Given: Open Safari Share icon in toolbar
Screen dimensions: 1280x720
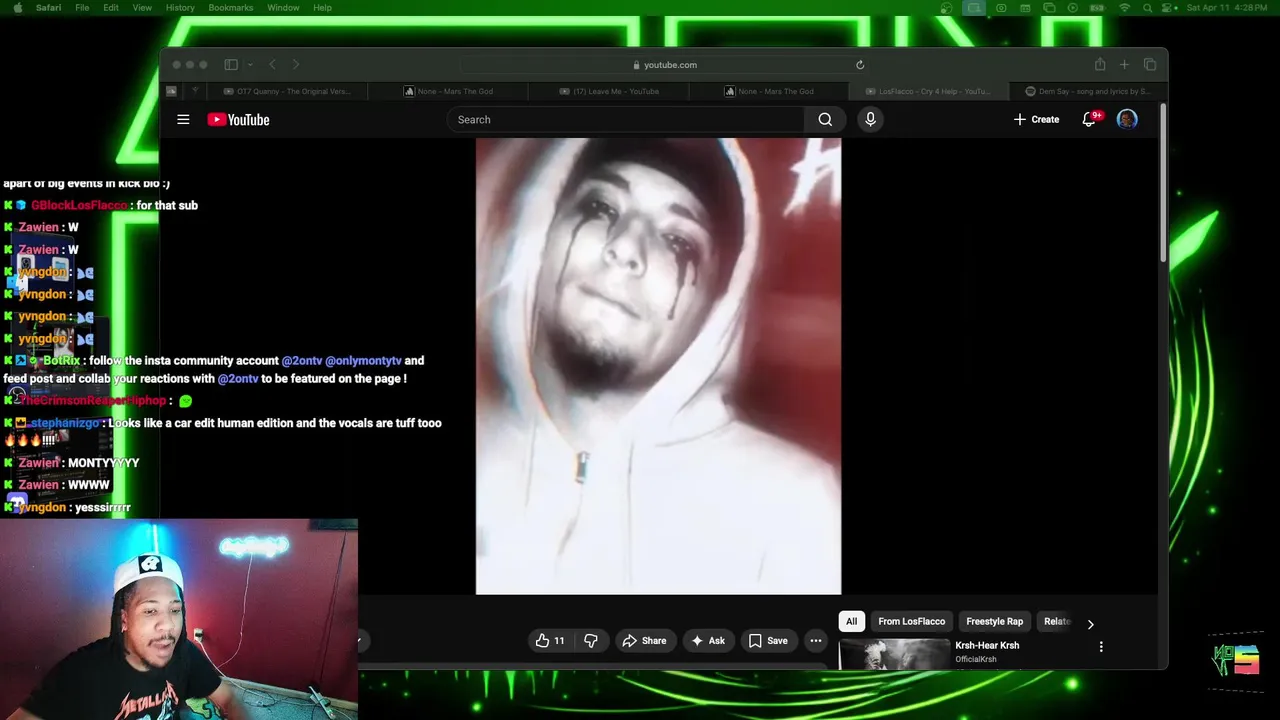Looking at the screenshot, I should (1100, 65).
